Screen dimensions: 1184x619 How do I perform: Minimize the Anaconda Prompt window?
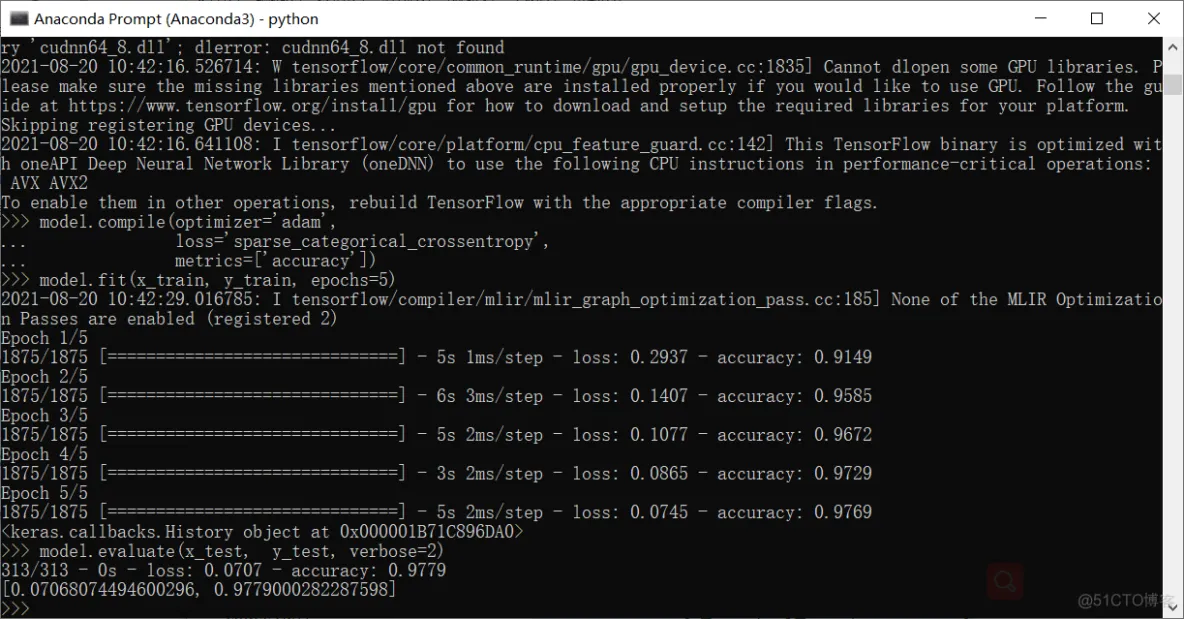pyautogui.click(x=1041, y=18)
